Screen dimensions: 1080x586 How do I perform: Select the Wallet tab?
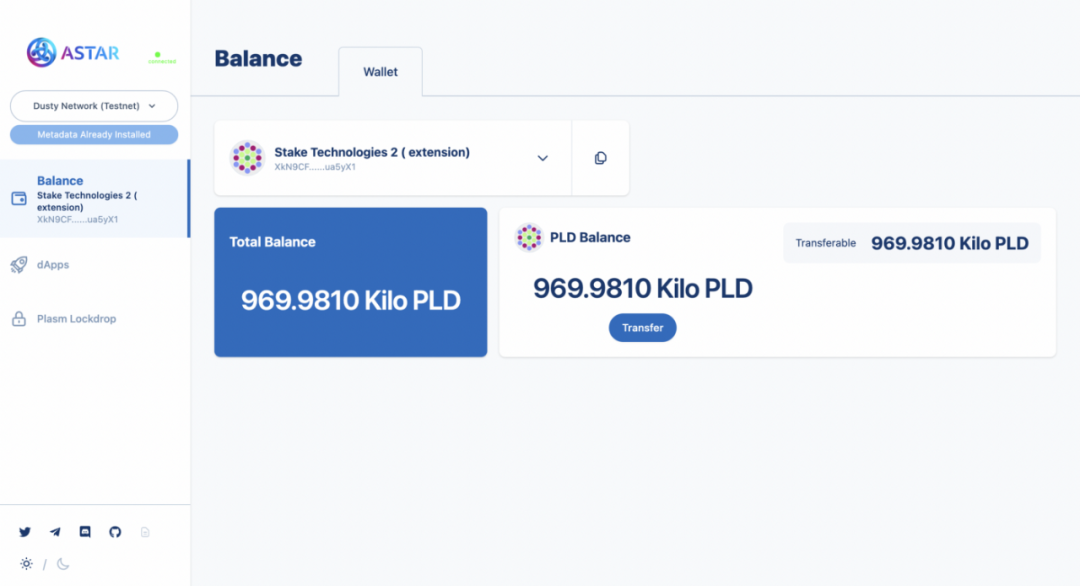tap(380, 72)
